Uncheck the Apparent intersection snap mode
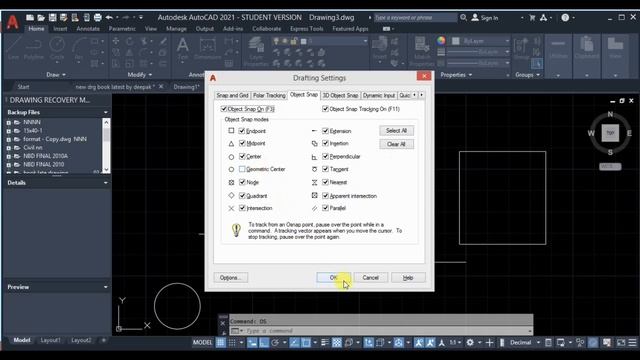This screenshot has width=640, height=360. click(x=325, y=196)
